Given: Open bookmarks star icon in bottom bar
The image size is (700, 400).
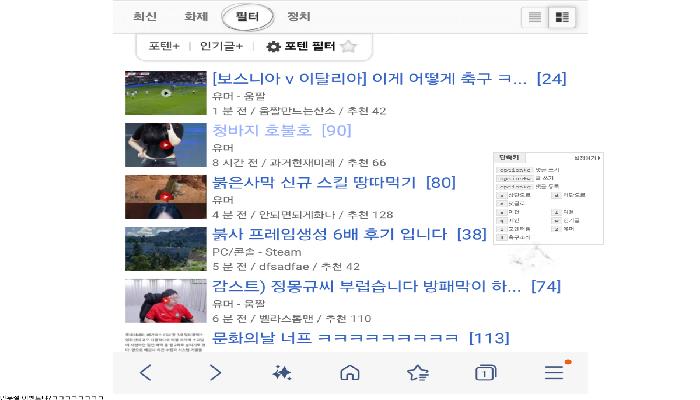Looking at the screenshot, I should (x=418, y=372).
